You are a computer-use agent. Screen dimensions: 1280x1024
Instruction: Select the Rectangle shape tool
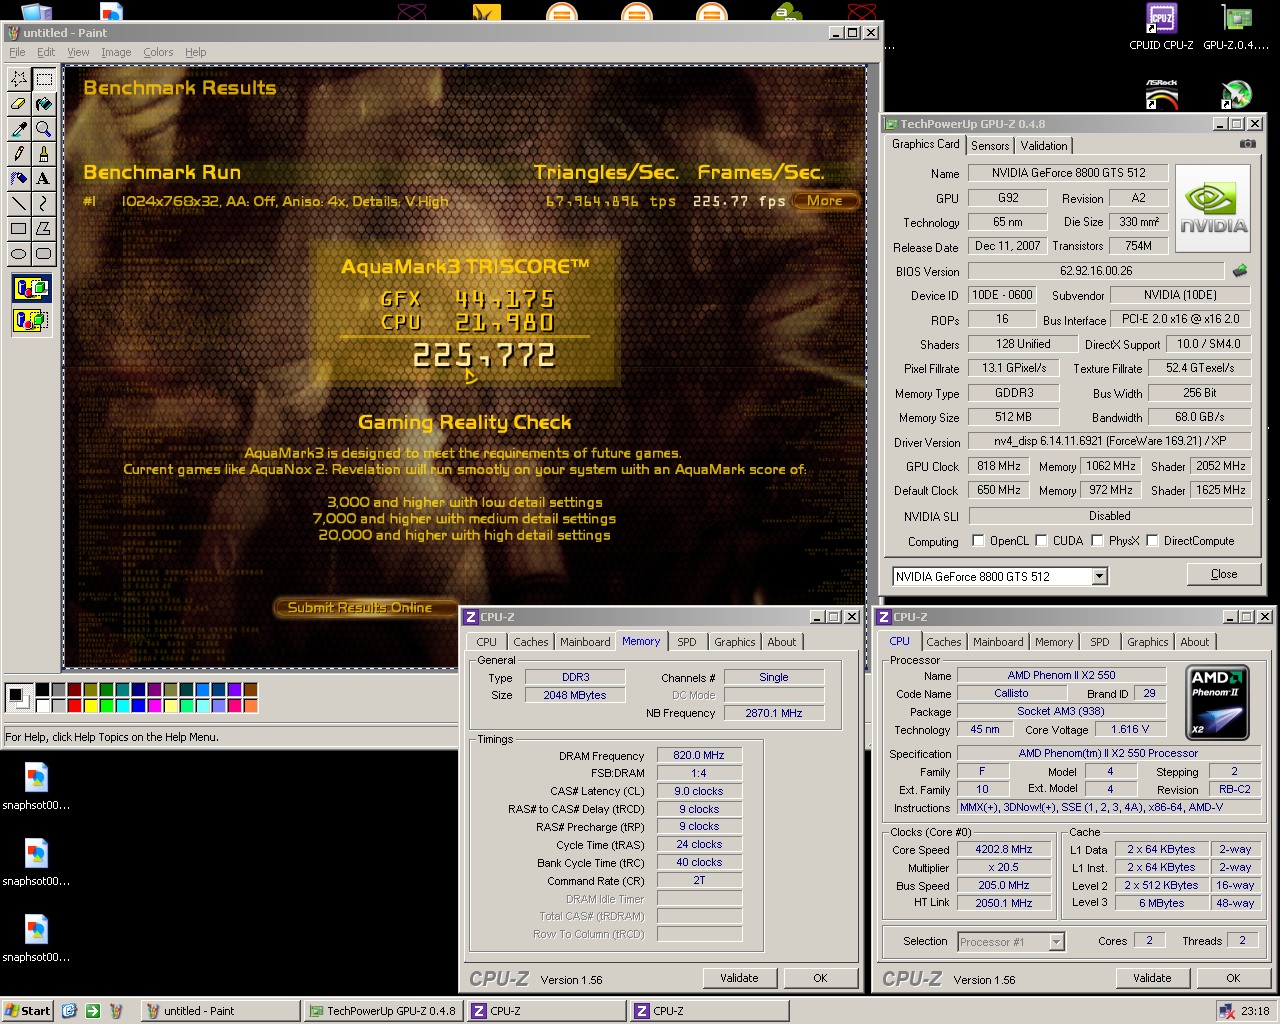[x=19, y=229]
